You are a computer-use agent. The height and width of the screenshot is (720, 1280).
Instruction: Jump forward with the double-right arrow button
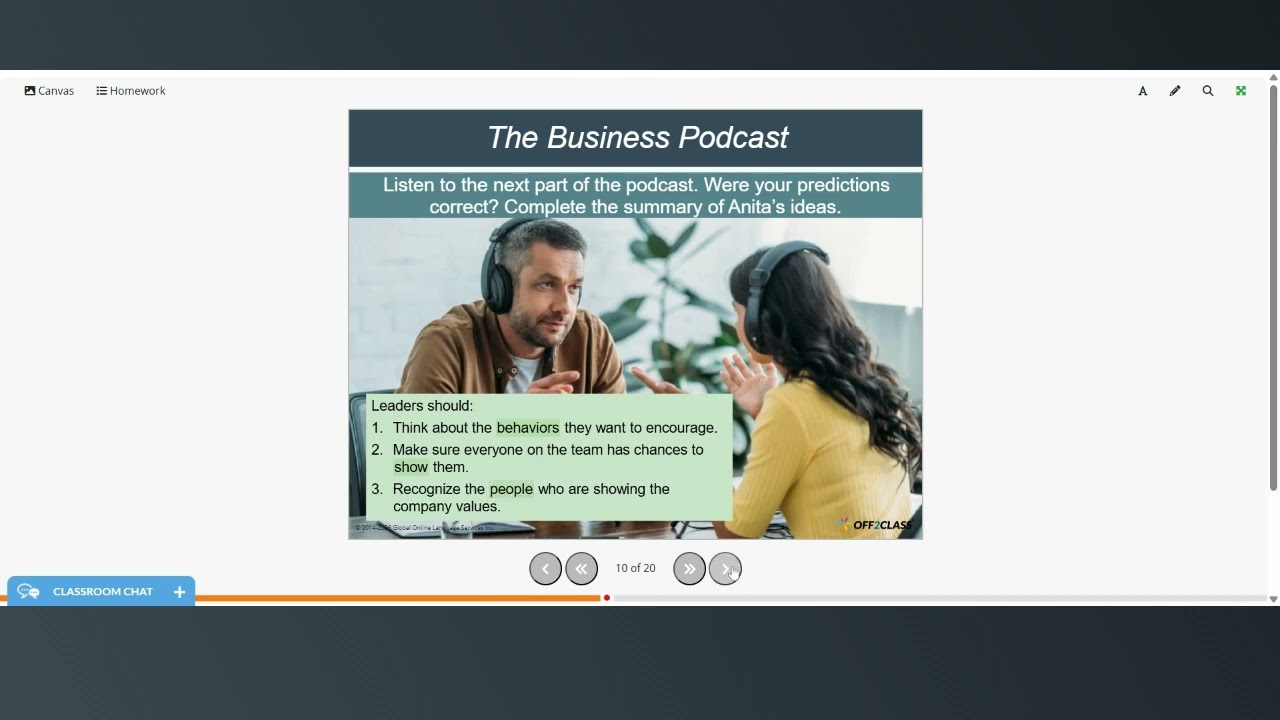(x=689, y=568)
